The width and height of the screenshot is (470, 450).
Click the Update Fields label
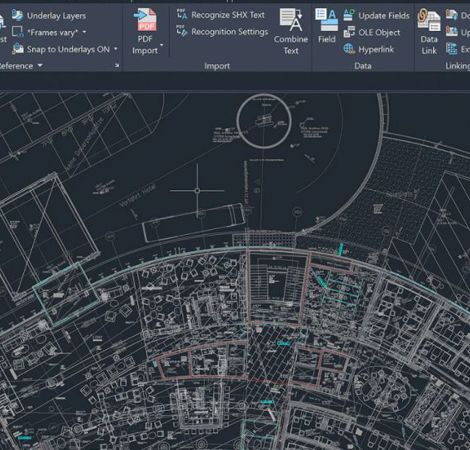click(384, 16)
